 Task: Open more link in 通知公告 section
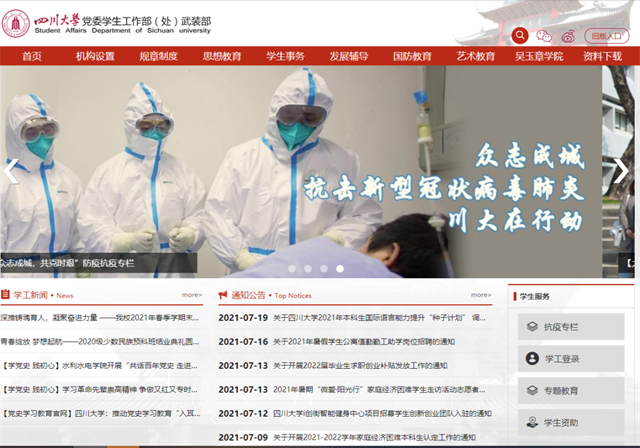(x=481, y=295)
